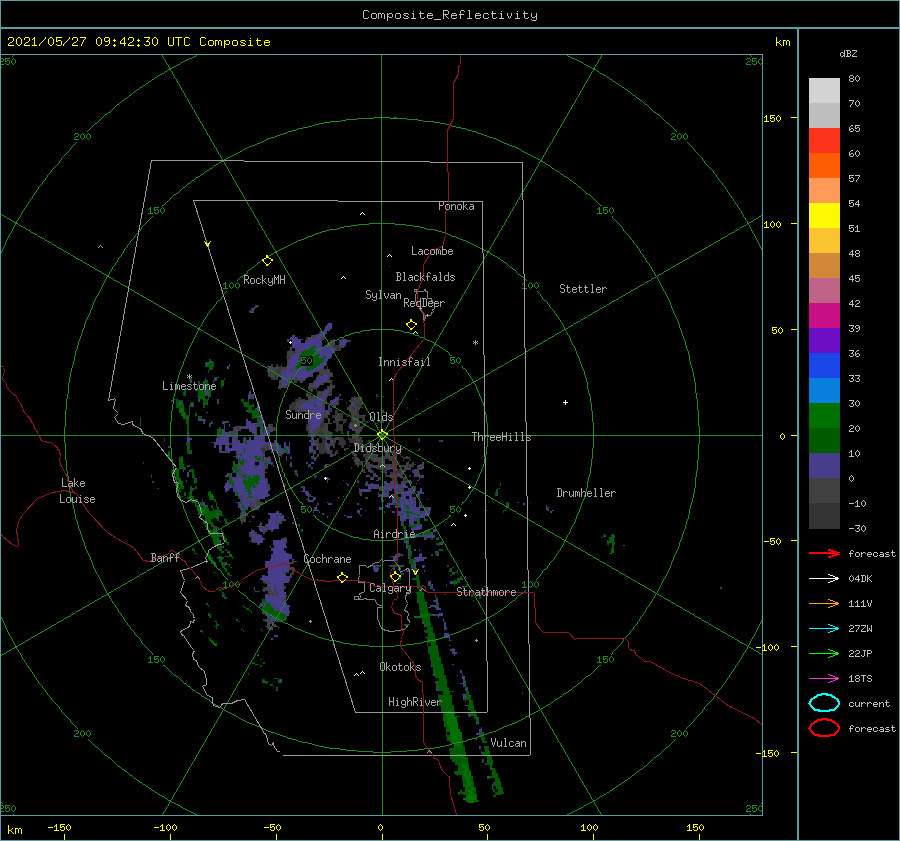This screenshot has height=841, width=900.
Task: Click the 51 dBZ yellow color swatch
Action: coord(824,216)
